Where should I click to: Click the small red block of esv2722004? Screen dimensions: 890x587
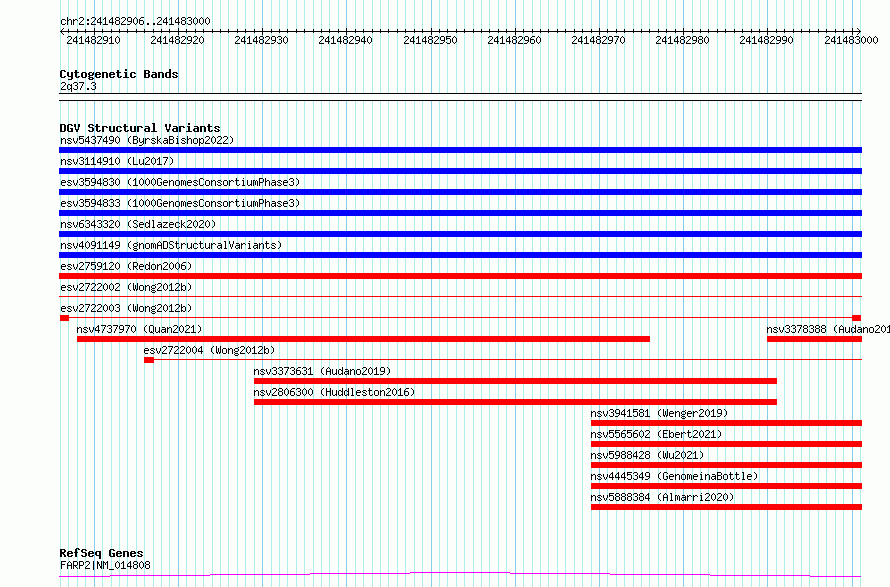pos(149,360)
